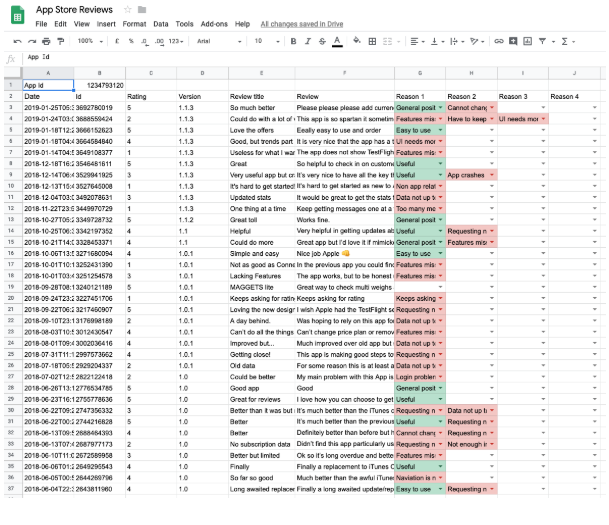Click the Nice job Apple review cell

tap(345, 254)
